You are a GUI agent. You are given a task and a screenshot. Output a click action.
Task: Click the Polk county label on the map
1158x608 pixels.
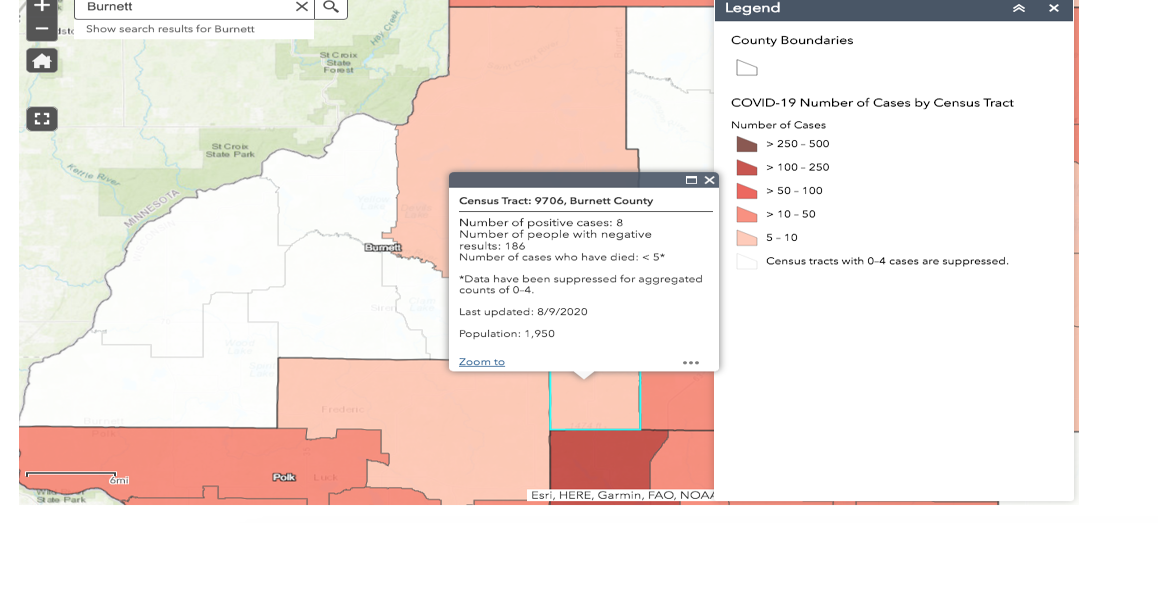(283, 477)
